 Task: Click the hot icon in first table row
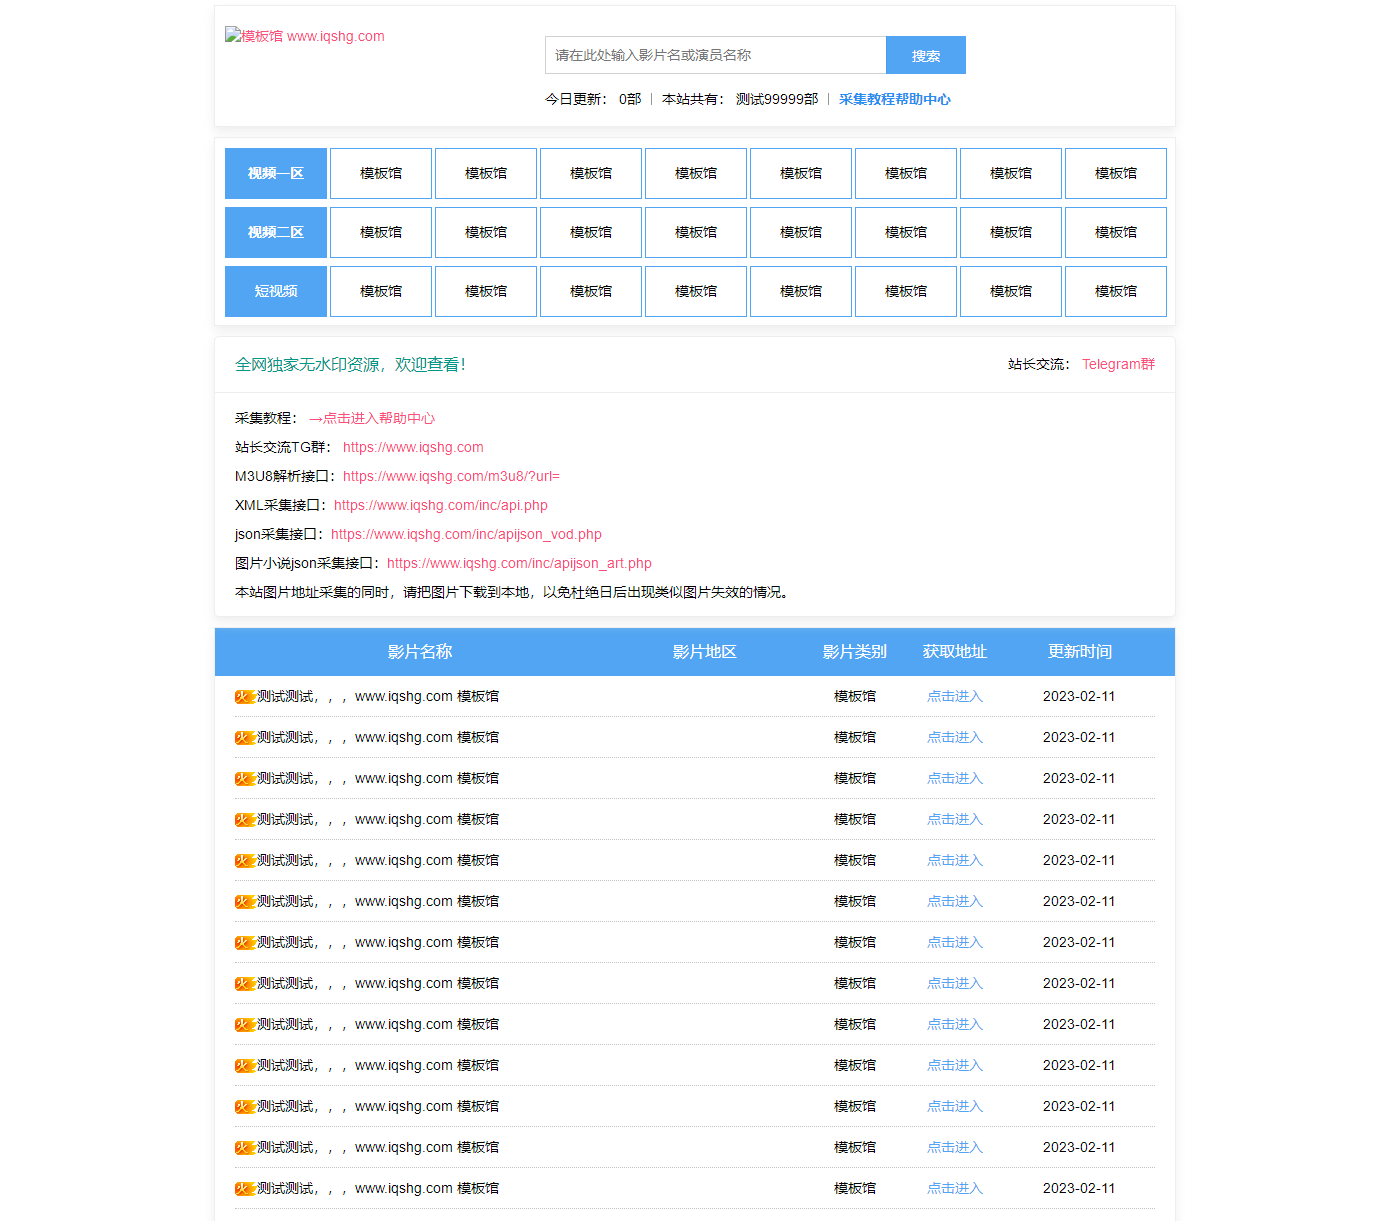245,697
